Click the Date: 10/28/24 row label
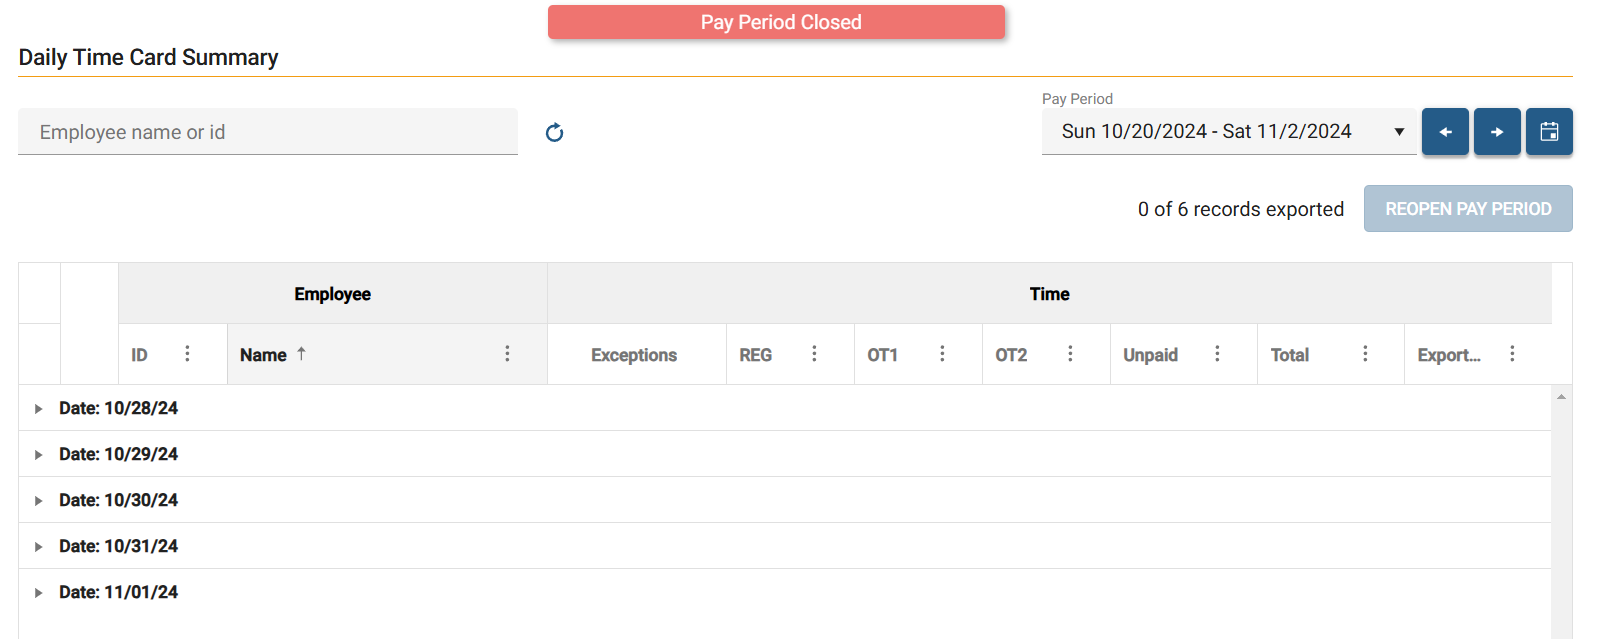The height and width of the screenshot is (639, 1603). click(x=118, y=408)
